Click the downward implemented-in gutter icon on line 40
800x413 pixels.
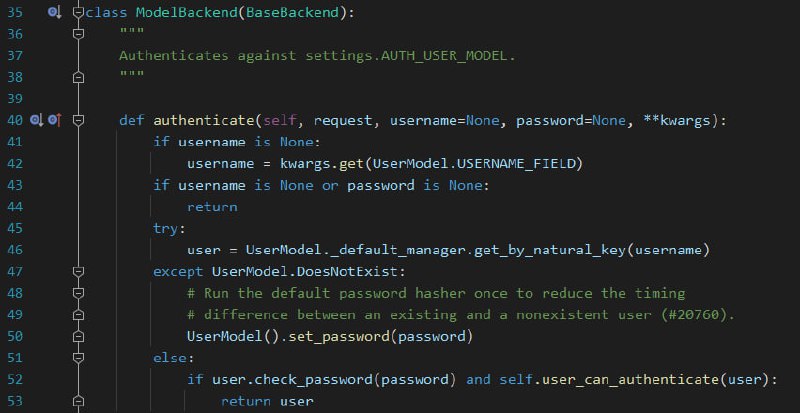pos(37,120)
